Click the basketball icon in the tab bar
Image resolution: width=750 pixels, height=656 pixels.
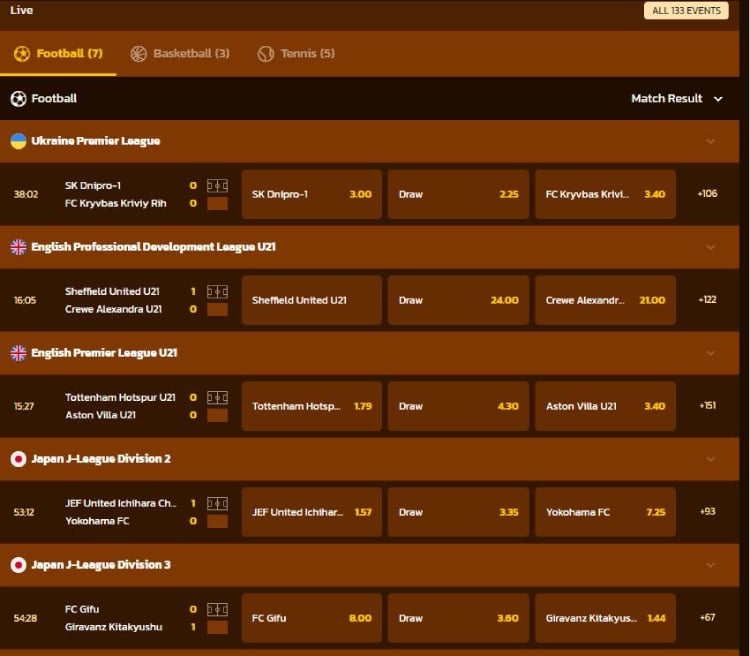[x=139, y=54]
